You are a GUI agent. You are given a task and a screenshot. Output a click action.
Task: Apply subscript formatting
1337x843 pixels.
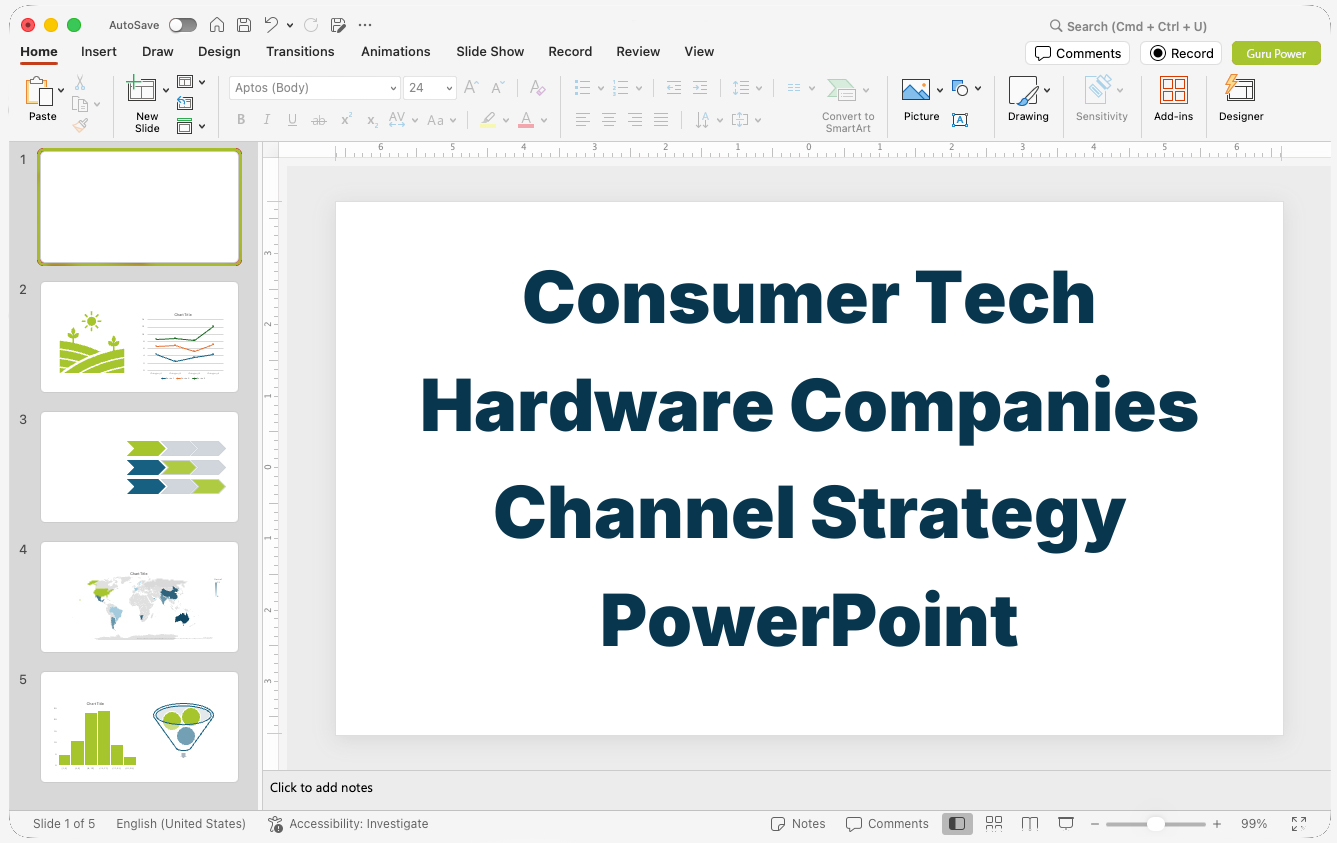coord(372,120)
